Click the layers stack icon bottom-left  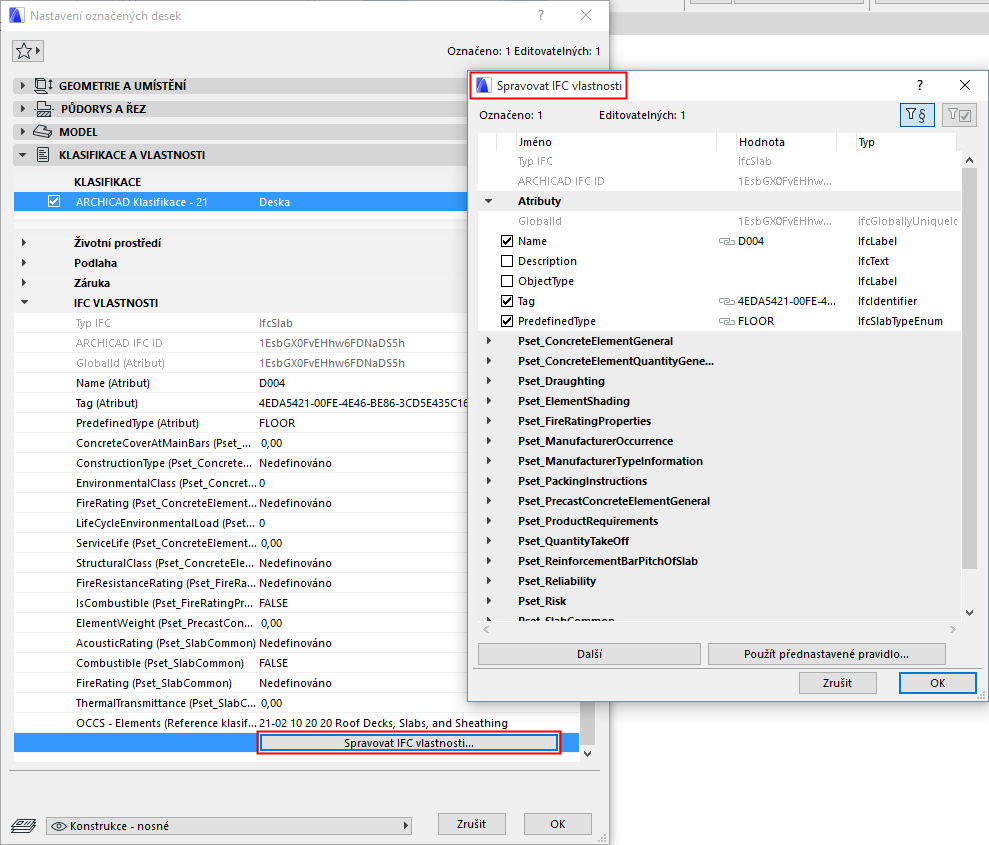point(22,823)
